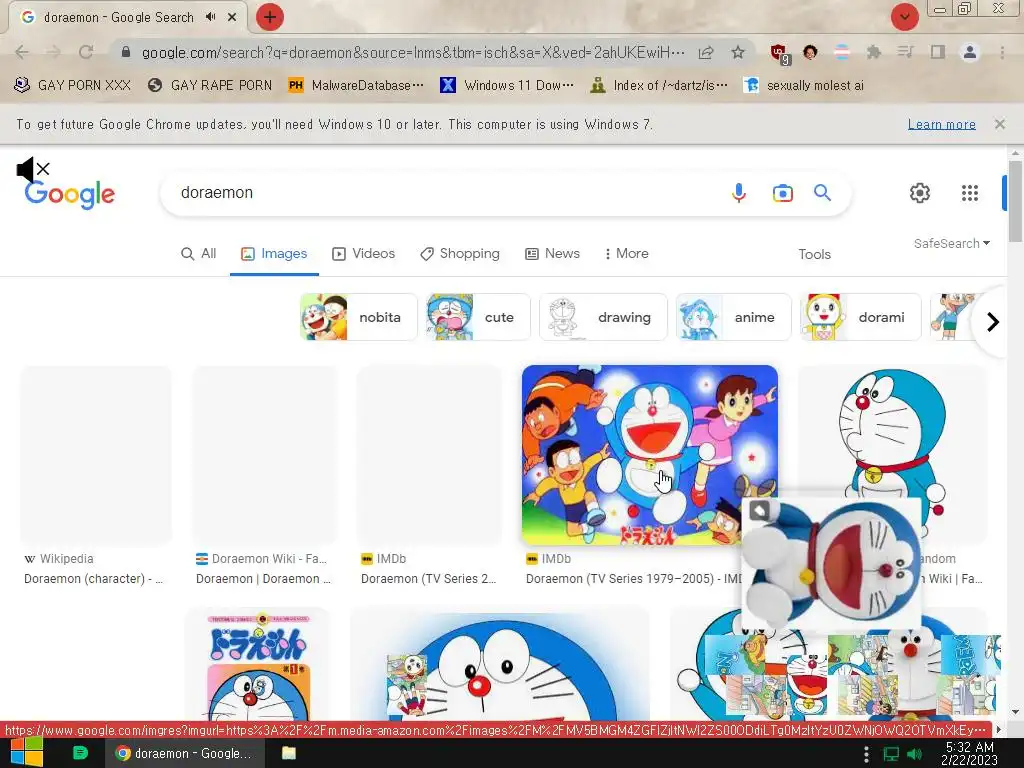Open the Wikipedia Doraemon (character) result
The width and height of the screenshot is (1024, 768).
pos(94,579)
